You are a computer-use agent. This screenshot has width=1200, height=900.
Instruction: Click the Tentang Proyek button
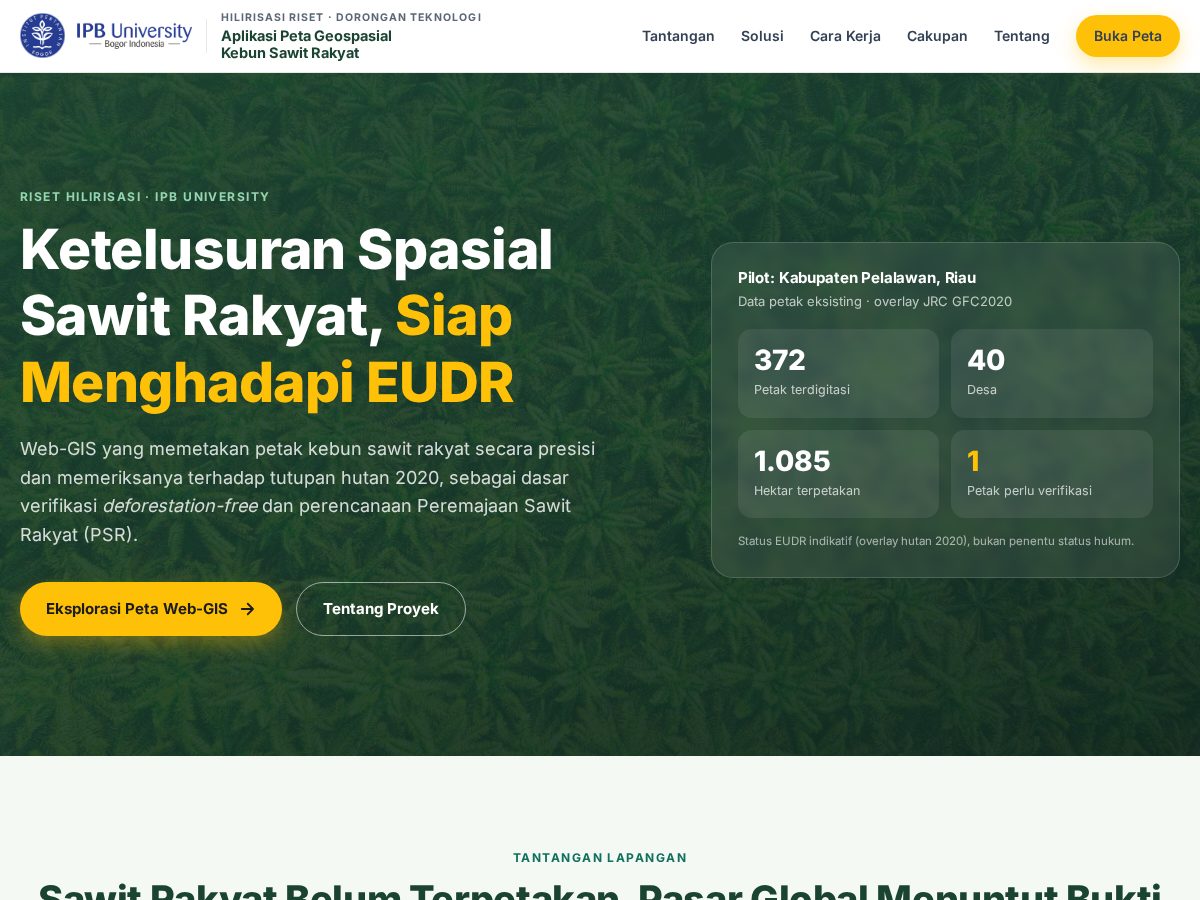pyautogui.click(x=381, y=609)
